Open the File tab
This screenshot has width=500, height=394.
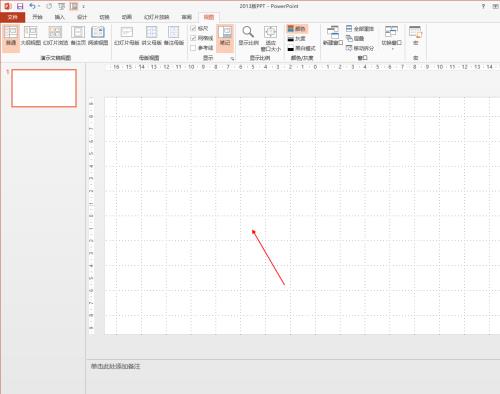[x=13, y=17]
